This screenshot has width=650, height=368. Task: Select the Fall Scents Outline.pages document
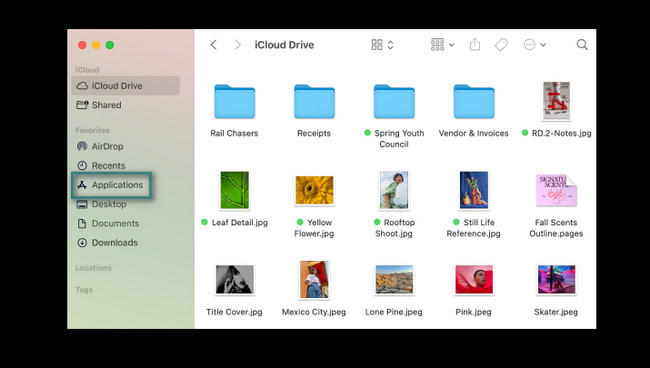coord(556,190)
